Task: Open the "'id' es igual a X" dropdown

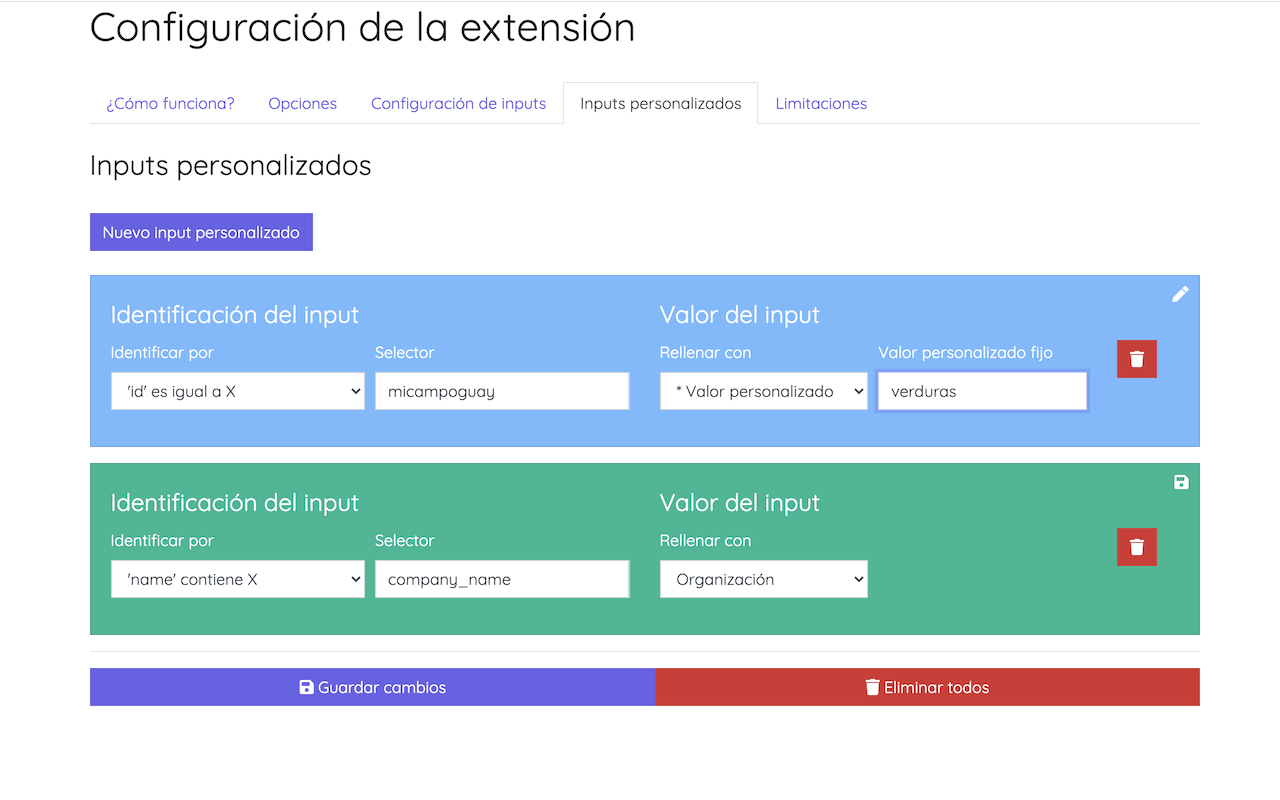Action: pyautogui.click(x=238, y=391)
